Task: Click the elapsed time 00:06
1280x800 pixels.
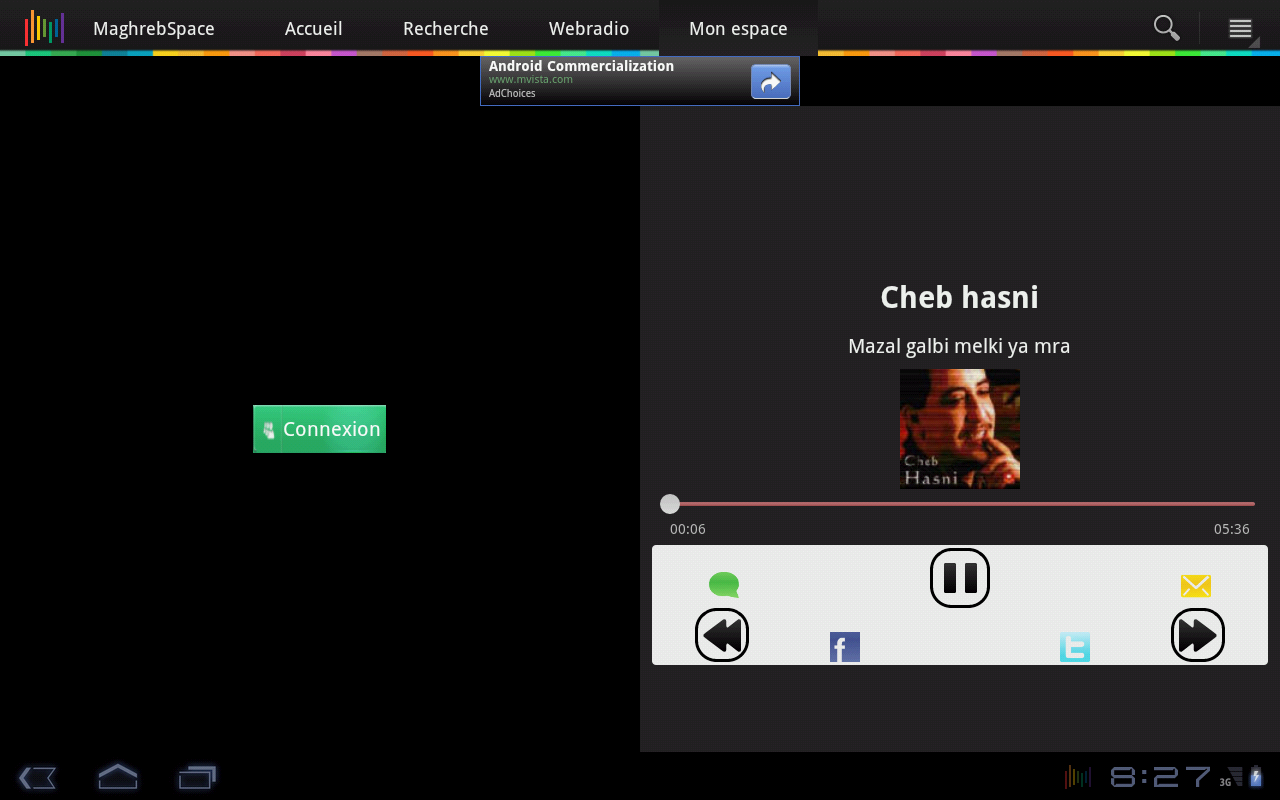Action: coord(688,529)
